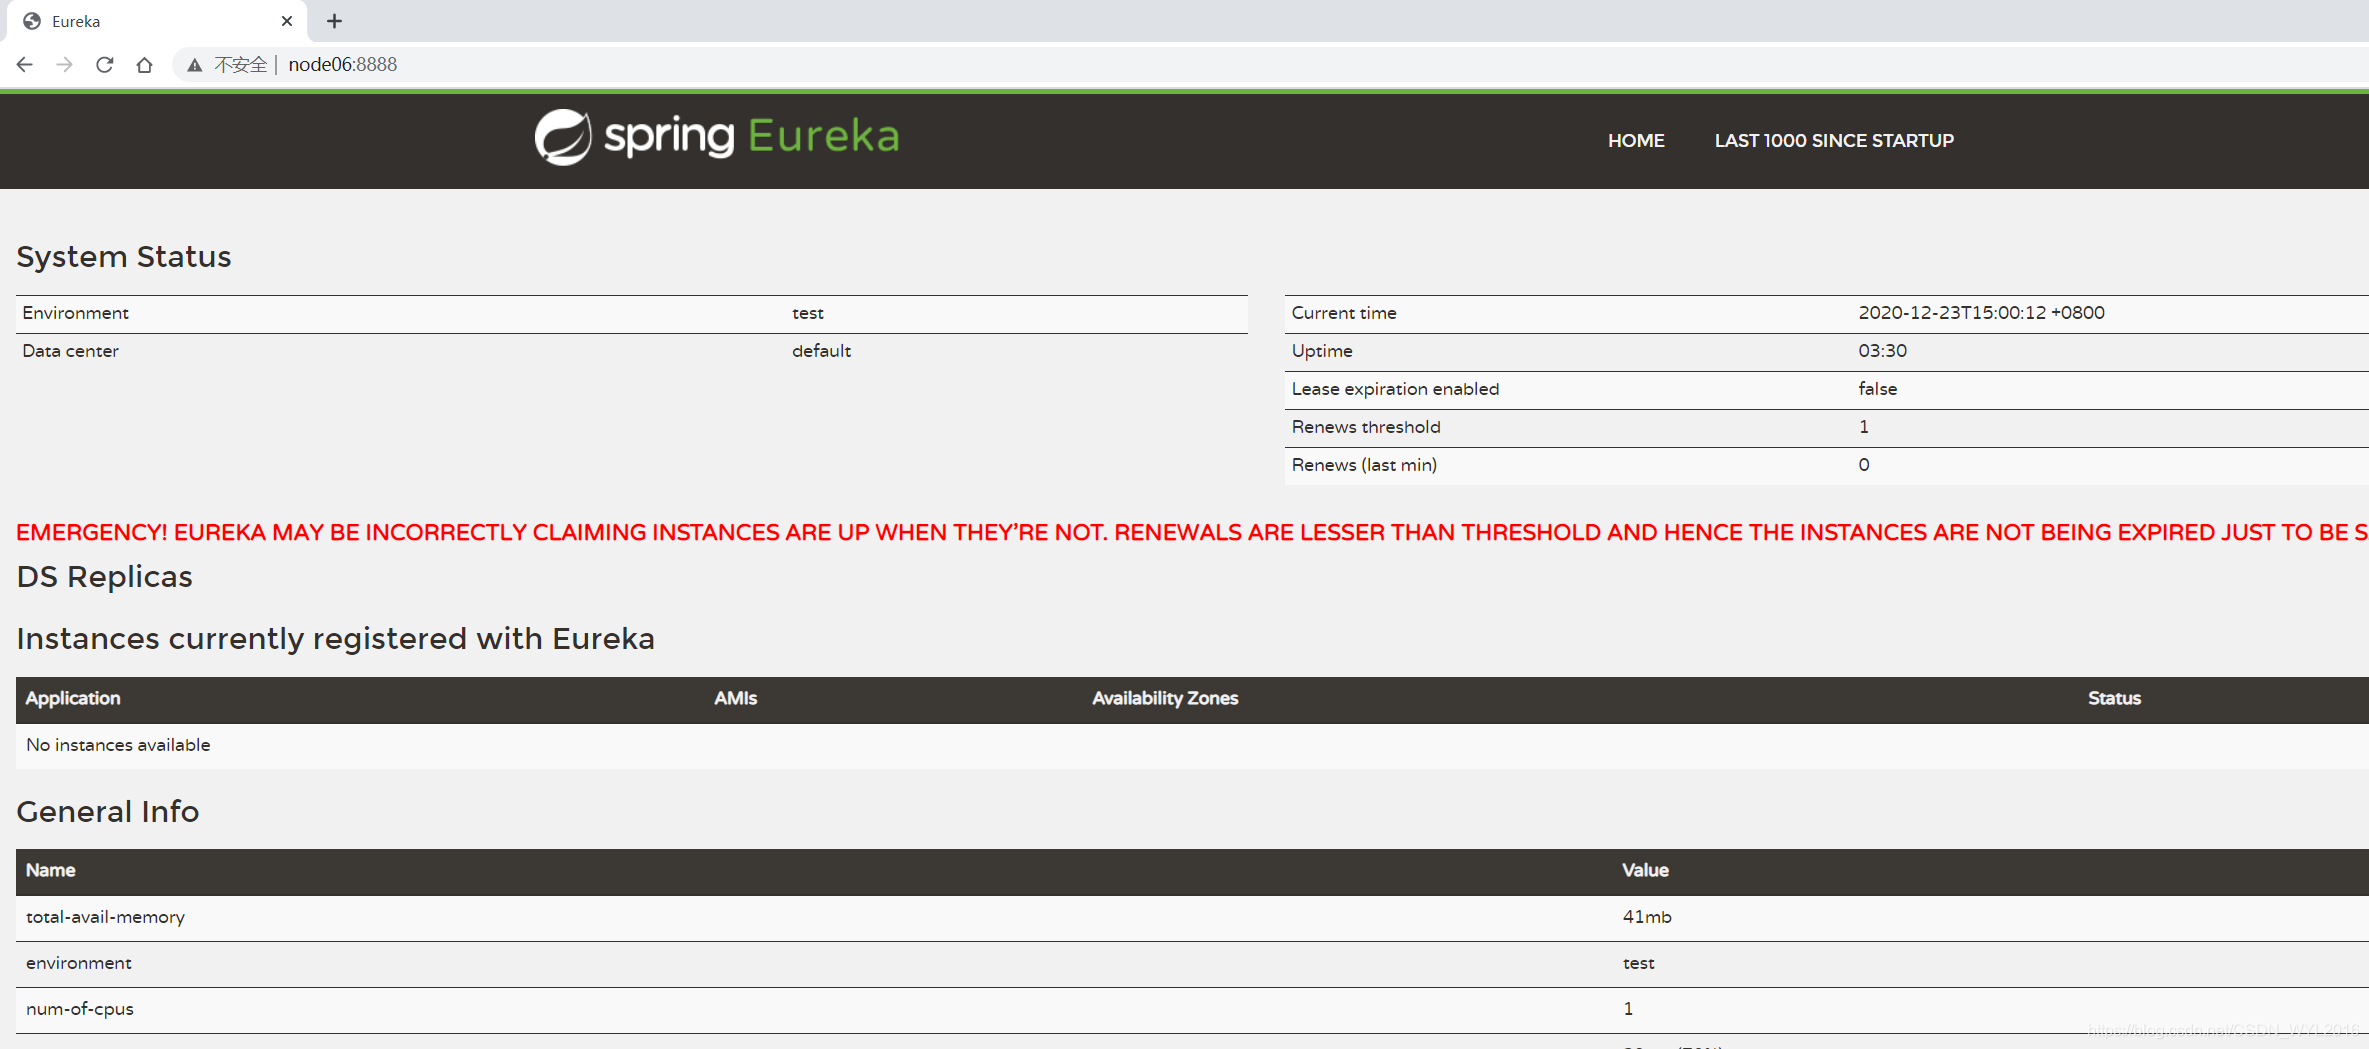Click the Spring Eureka logo
2369x1049 pixels.
[717, 137]
